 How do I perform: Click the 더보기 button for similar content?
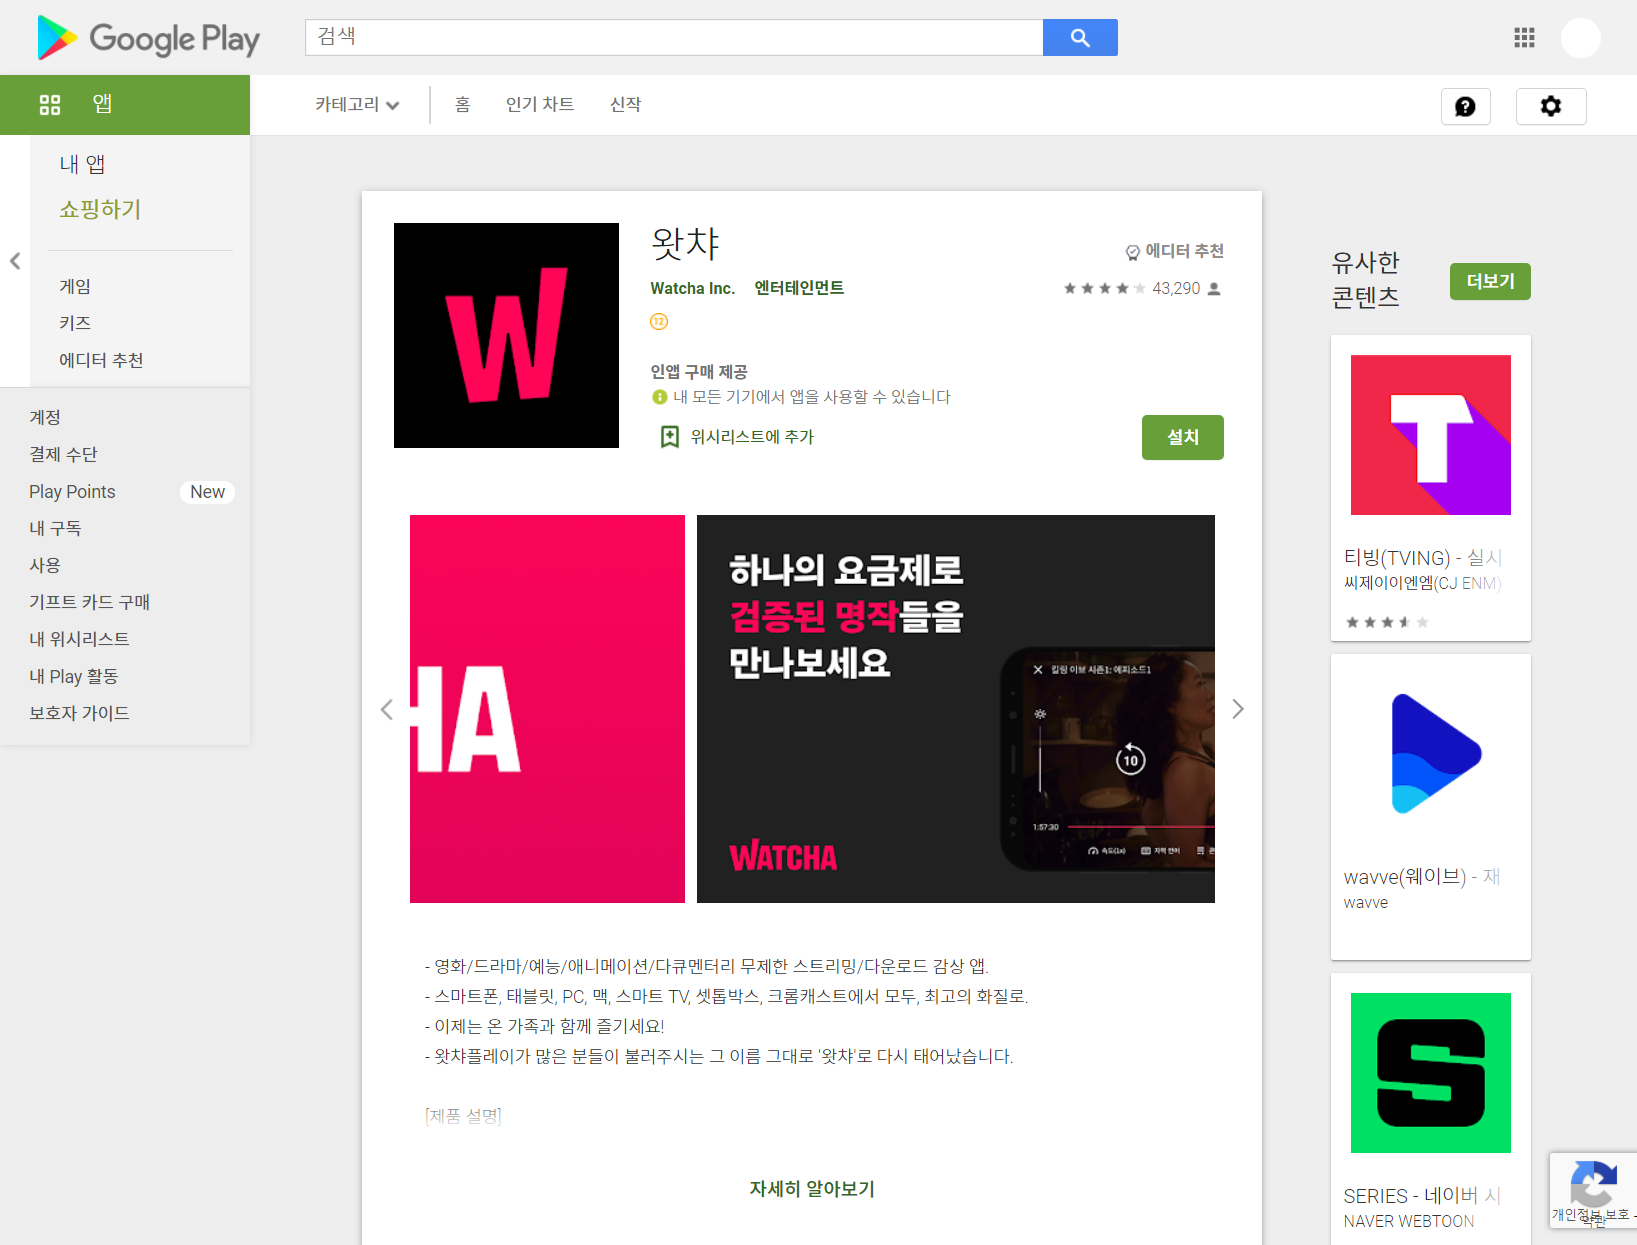coord(1490,281)
